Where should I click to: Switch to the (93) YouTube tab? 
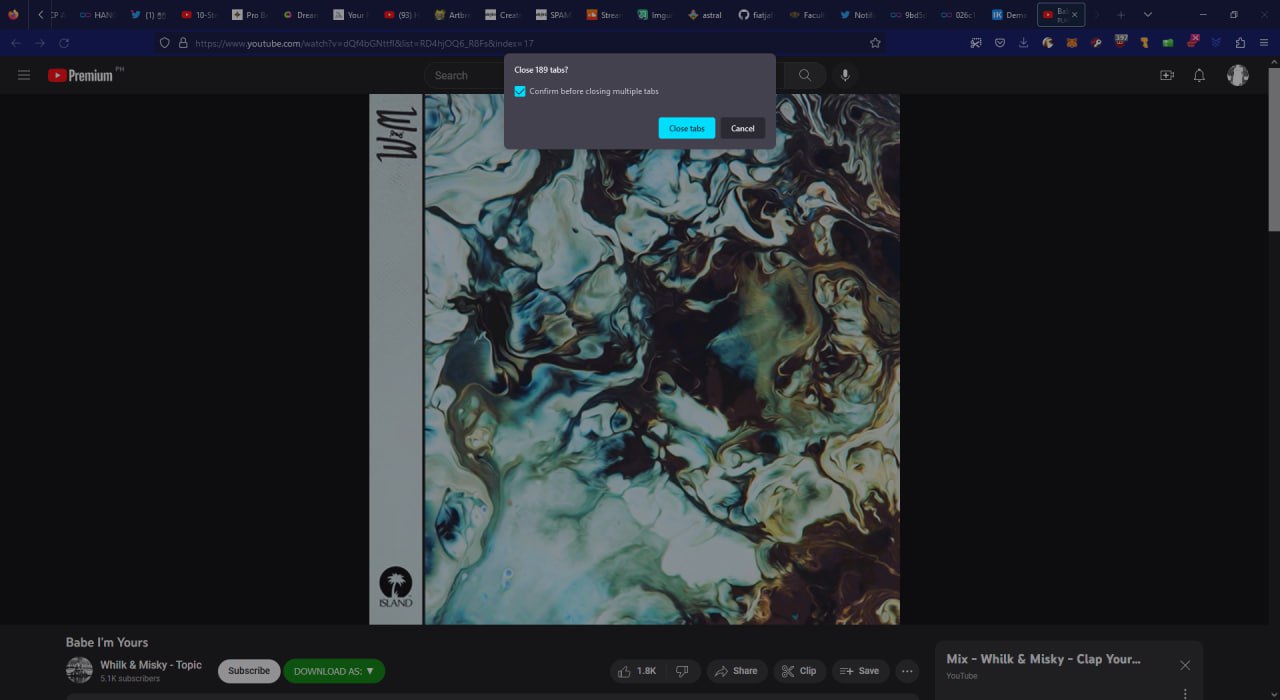tap(402, 15)
